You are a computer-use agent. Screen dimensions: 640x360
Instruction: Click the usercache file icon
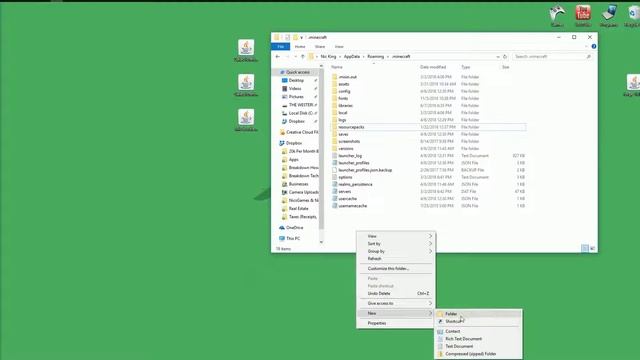335,199
